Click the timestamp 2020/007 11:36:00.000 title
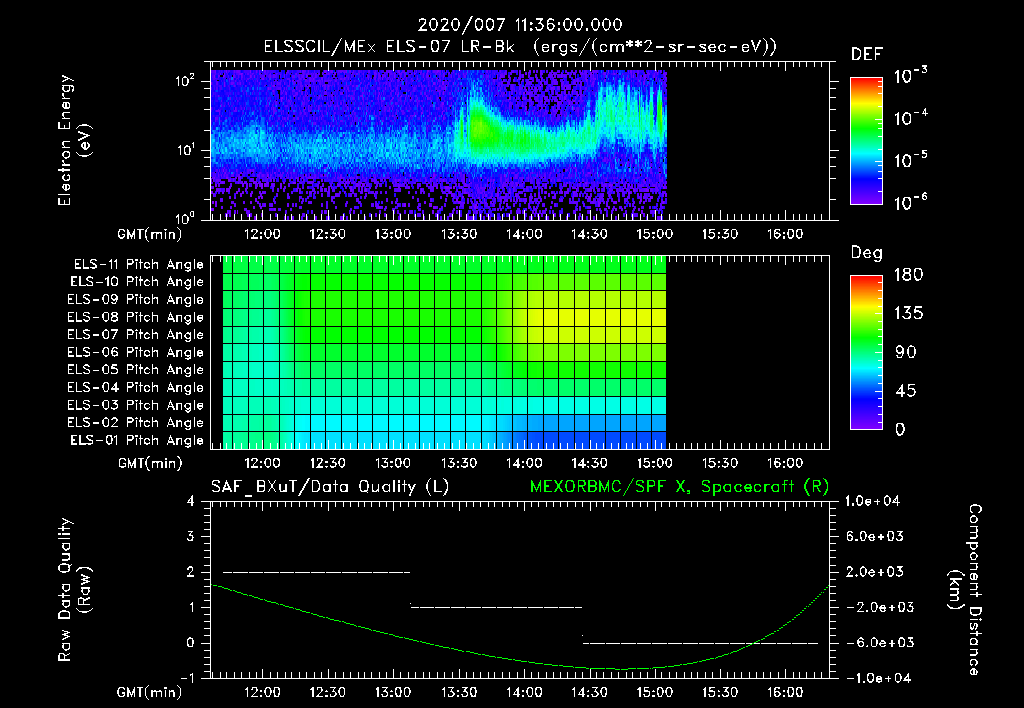The image size is (1024, 708). tap(520, 25)
